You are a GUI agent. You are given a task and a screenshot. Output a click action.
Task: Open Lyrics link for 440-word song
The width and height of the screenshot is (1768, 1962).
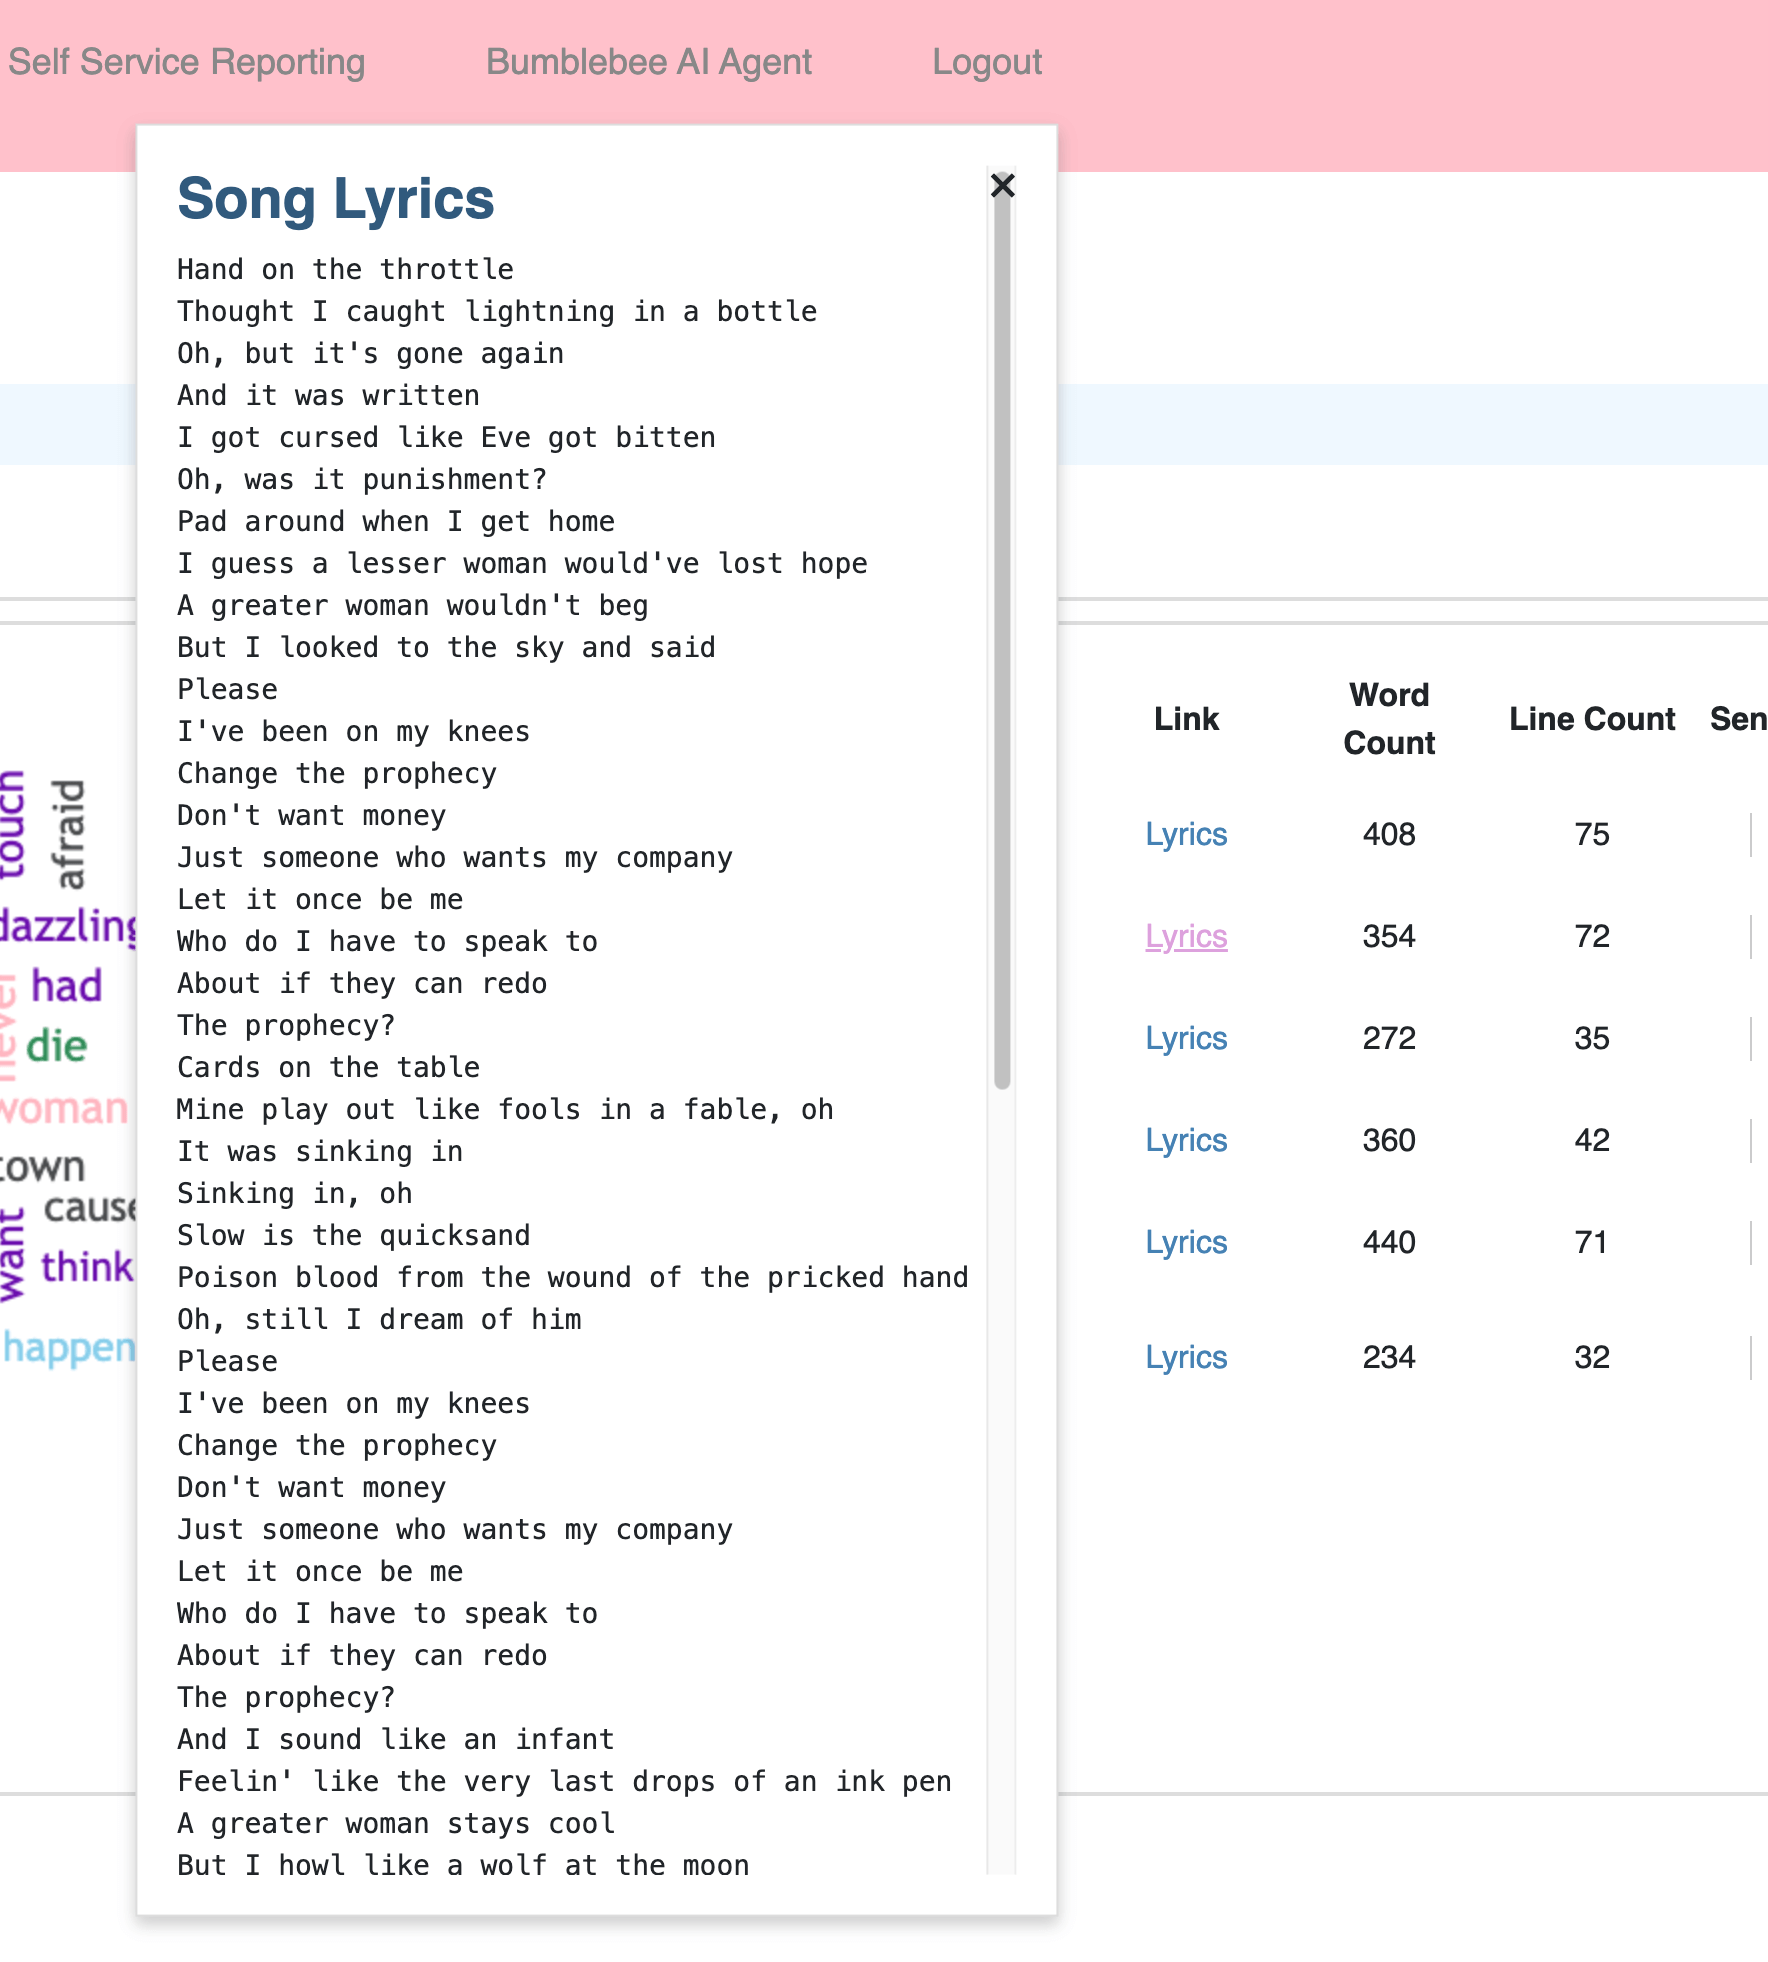coord(1186,1242)
